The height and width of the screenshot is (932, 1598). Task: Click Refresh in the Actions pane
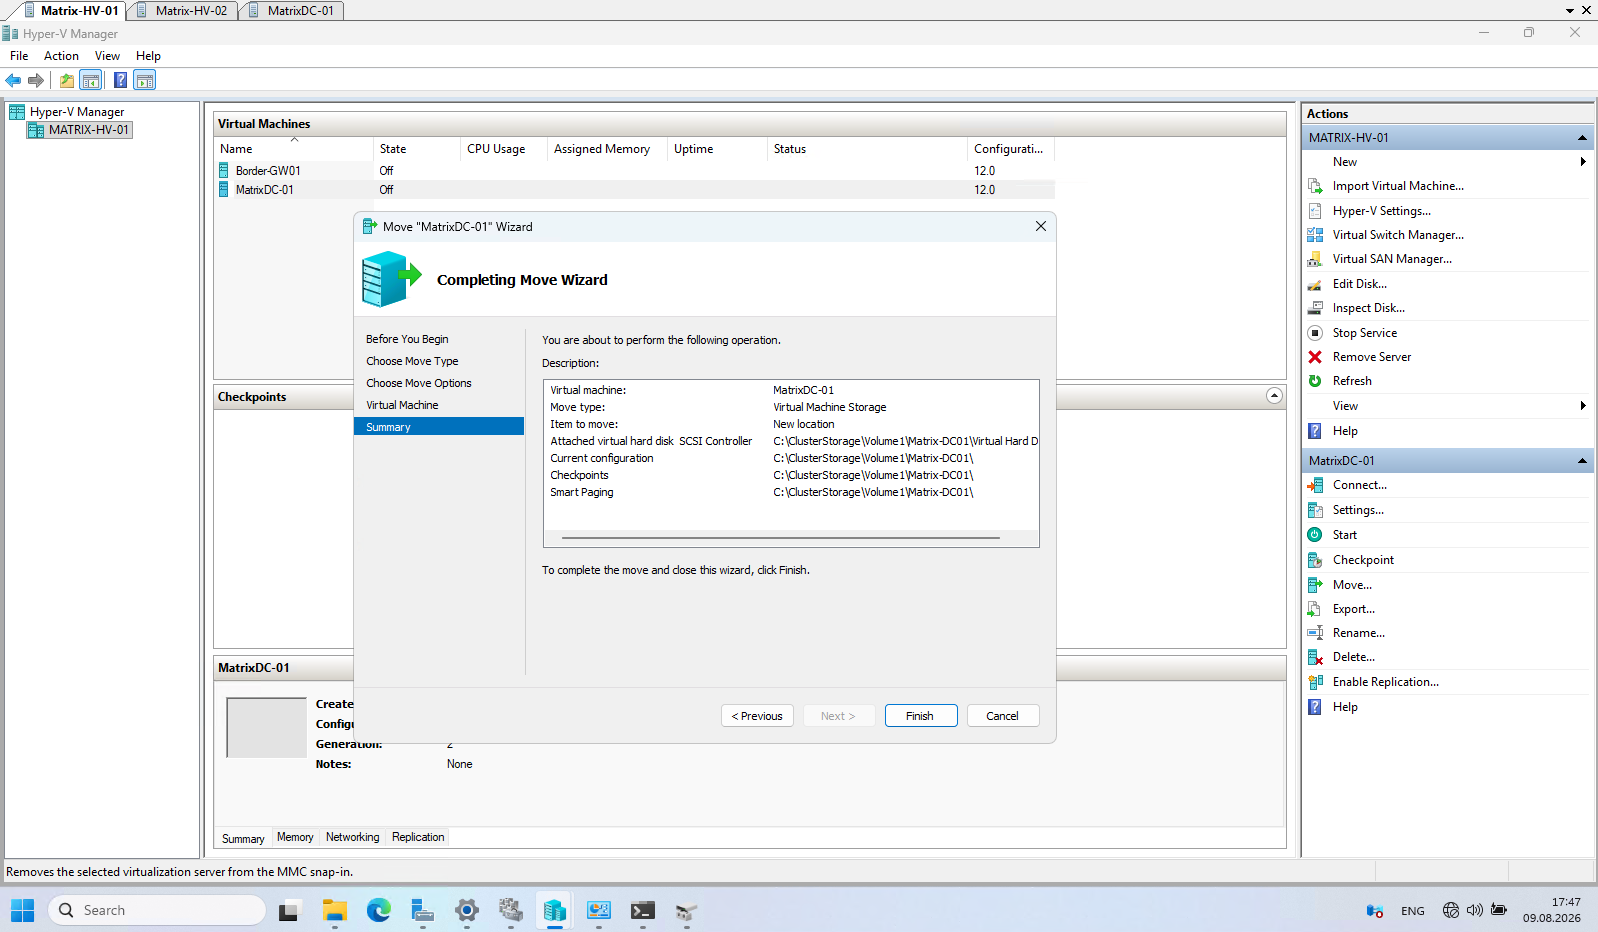point(1352,381)
